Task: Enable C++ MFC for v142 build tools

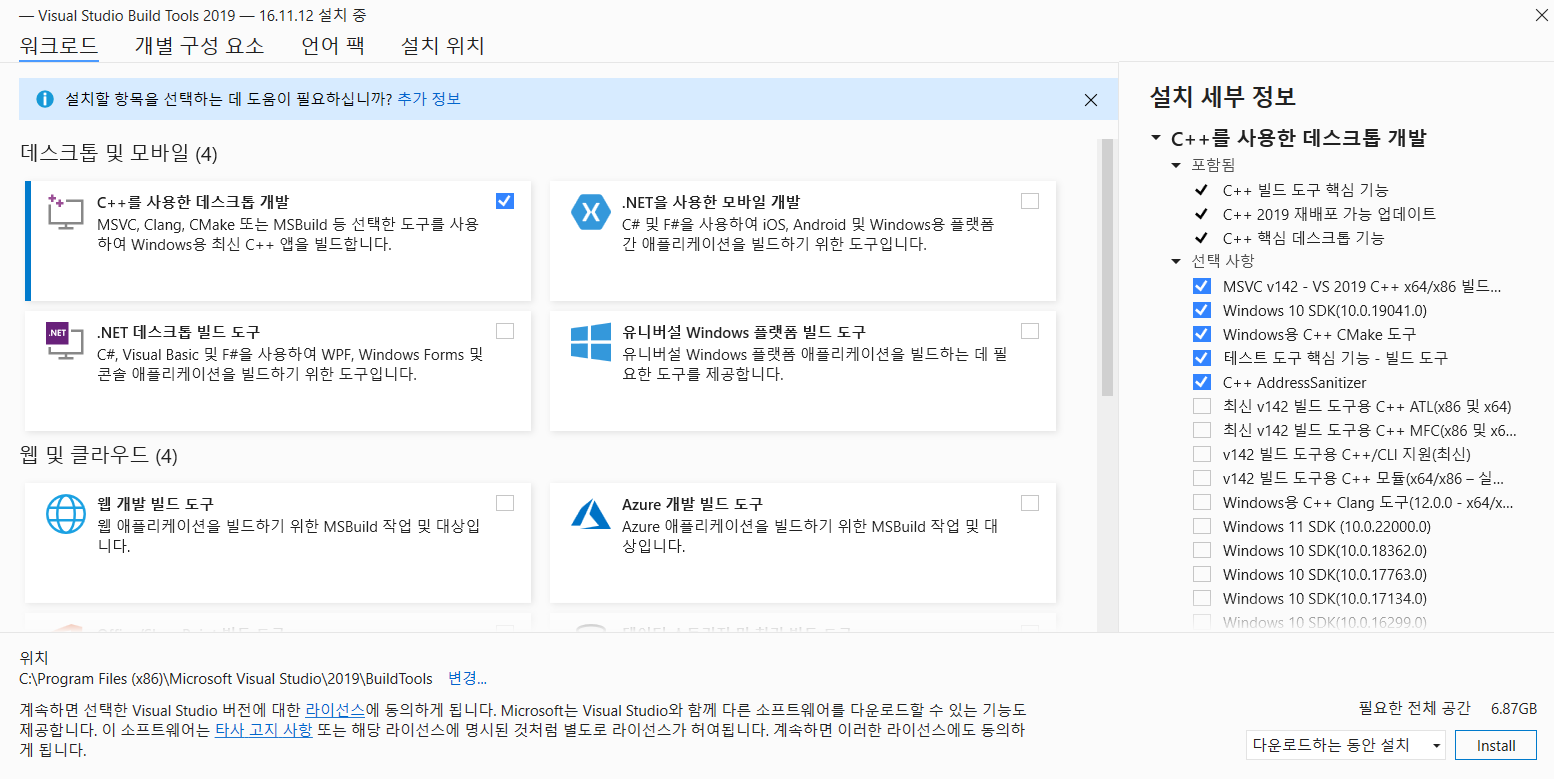Action: pos(1202,430)
